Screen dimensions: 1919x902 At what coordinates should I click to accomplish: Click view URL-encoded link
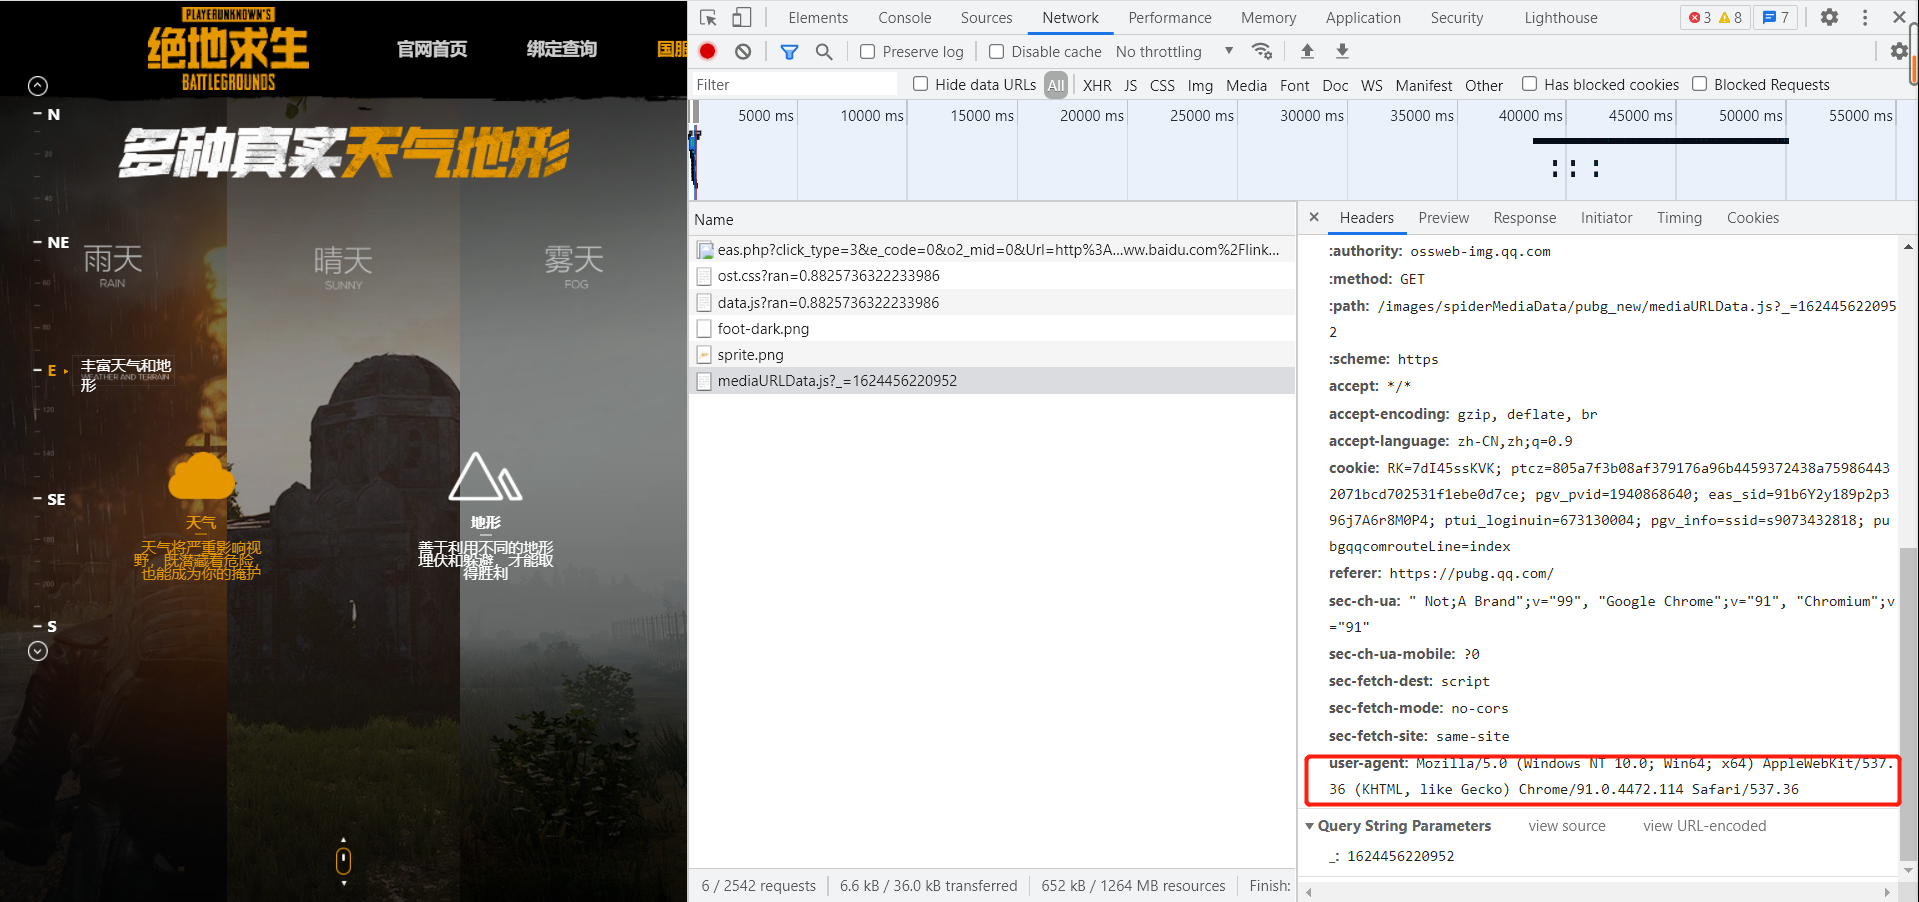click(x=1704, y=826)
